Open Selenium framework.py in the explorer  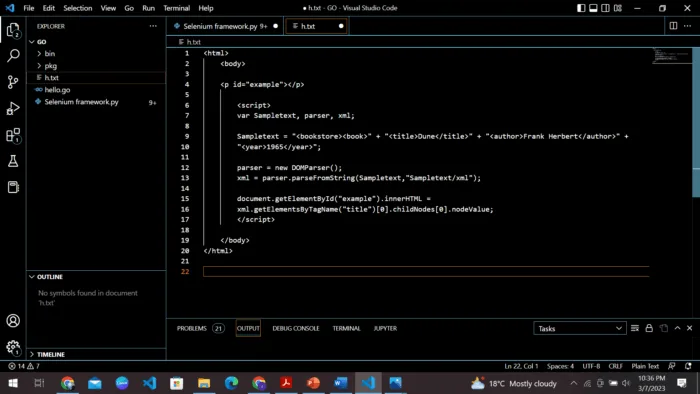pos(96,102)
